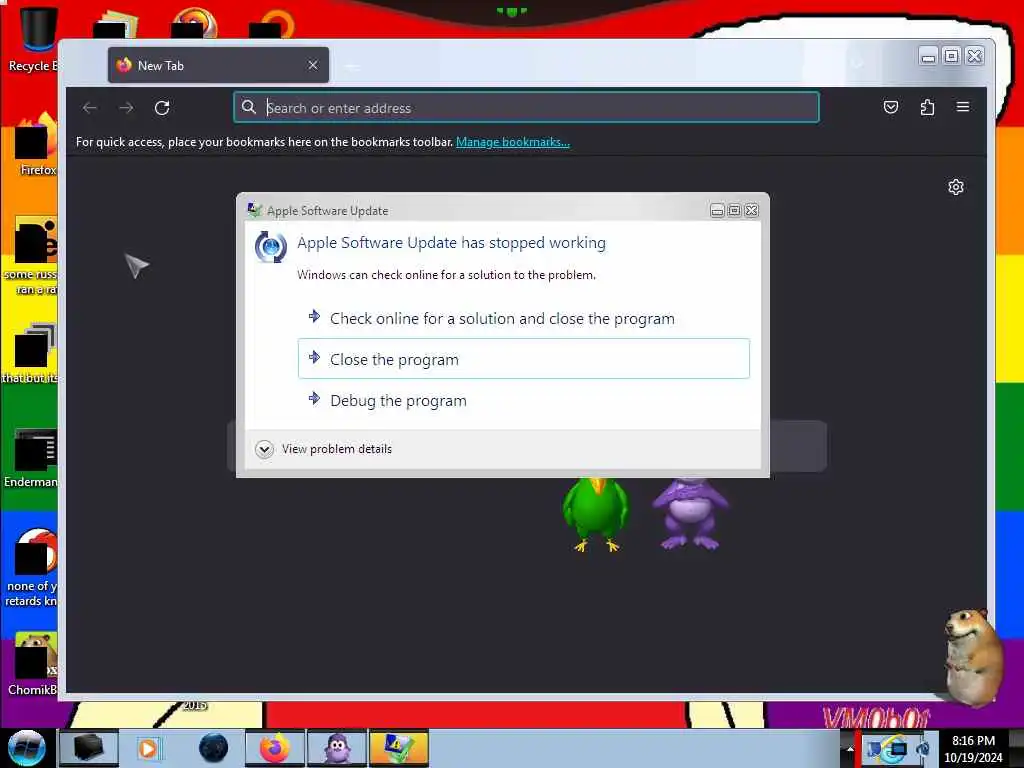Select the Firefox desktop shortcut
This screenshot has width=1024, height=768.
[34, 145]
